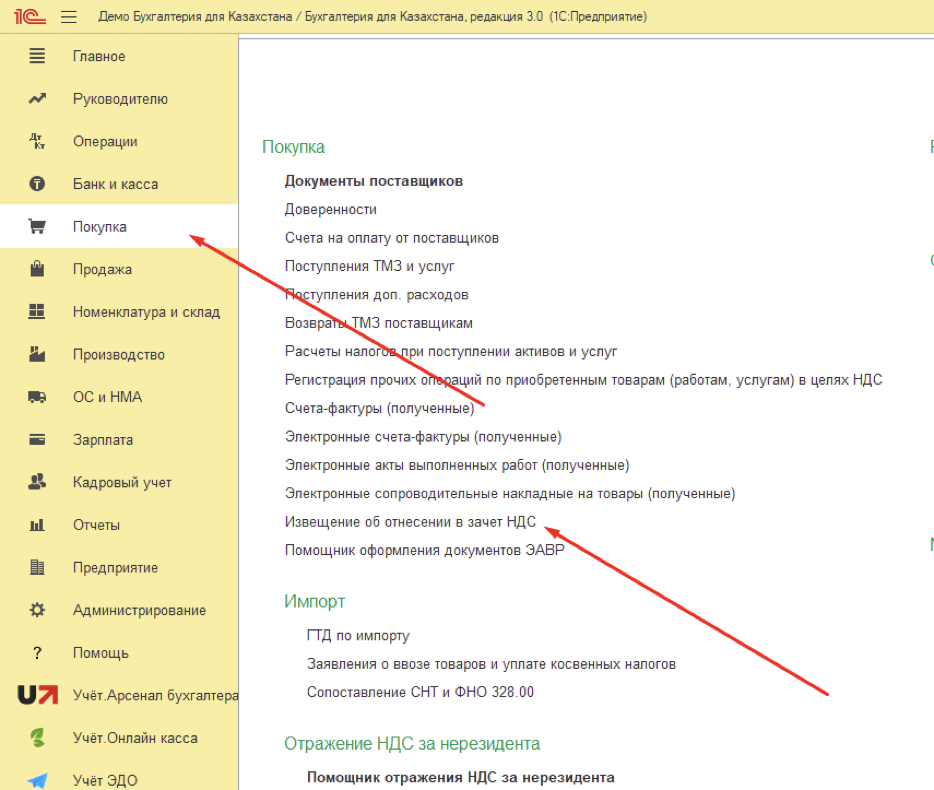Viewport: 934px width, 790px height.
Task: Select the Операции Дт/Кт icon
Action: (x=37, y=142)
